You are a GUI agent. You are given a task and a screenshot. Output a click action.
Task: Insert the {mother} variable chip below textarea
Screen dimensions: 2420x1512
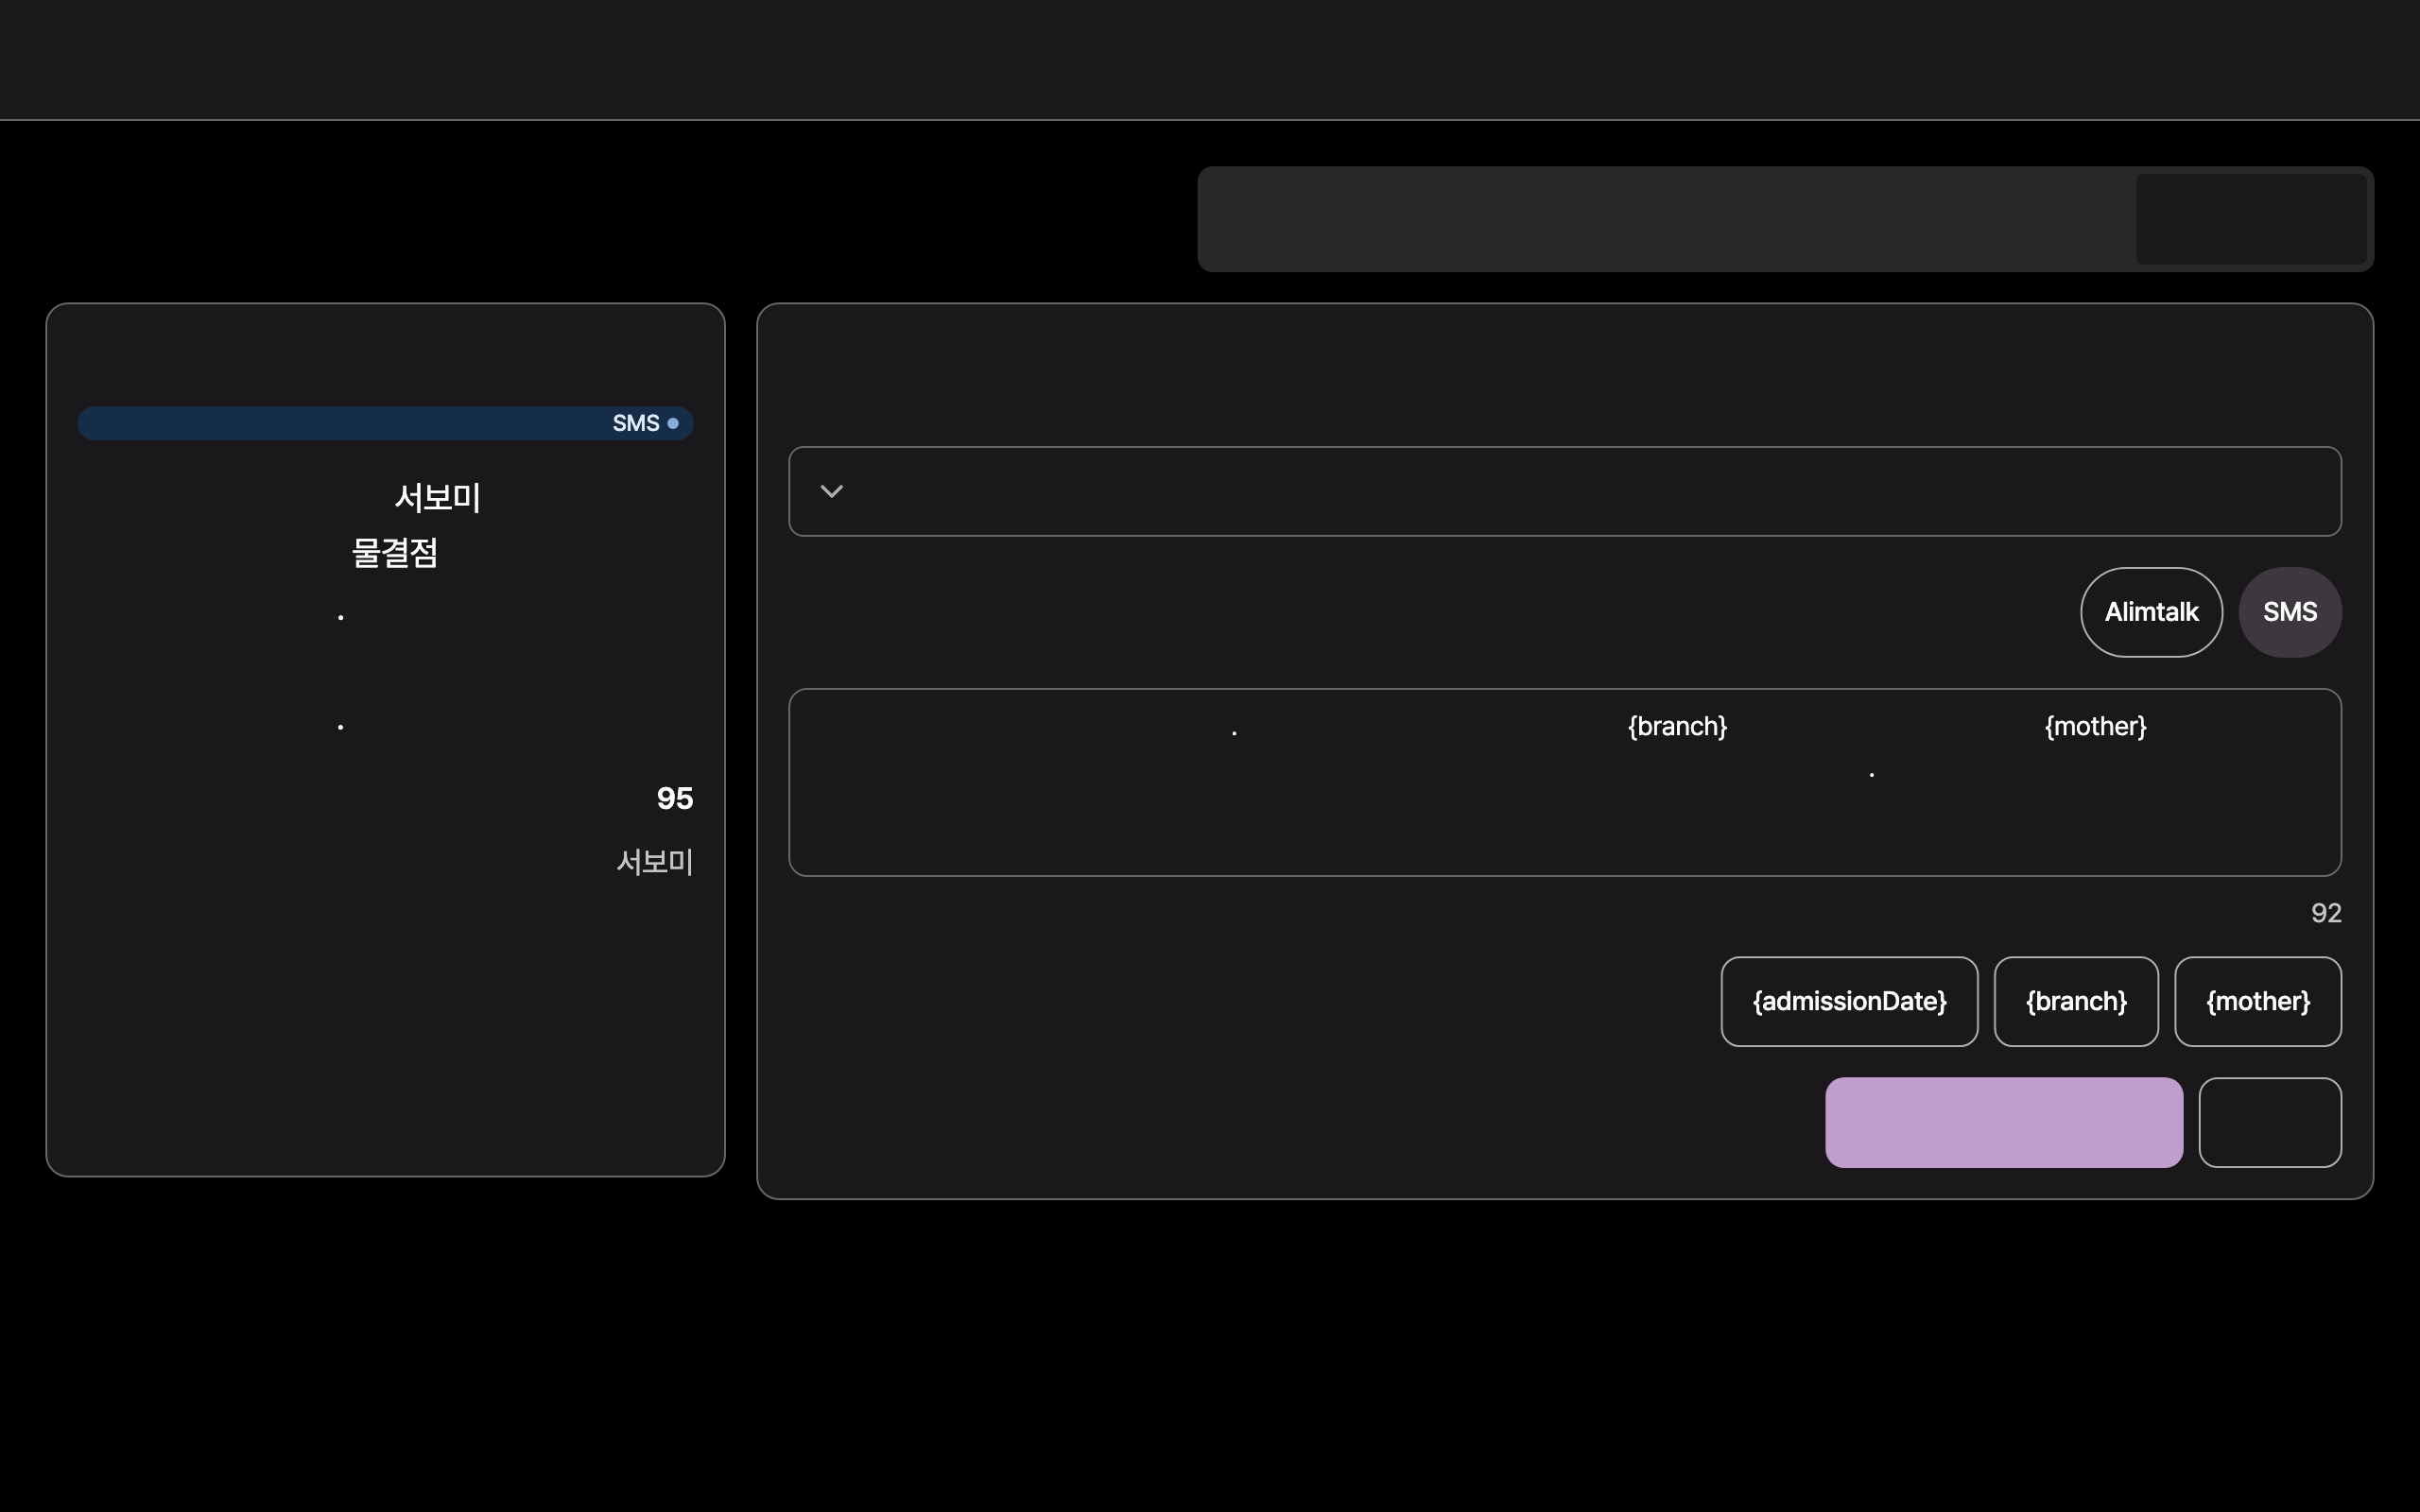pos(2258,1001)
